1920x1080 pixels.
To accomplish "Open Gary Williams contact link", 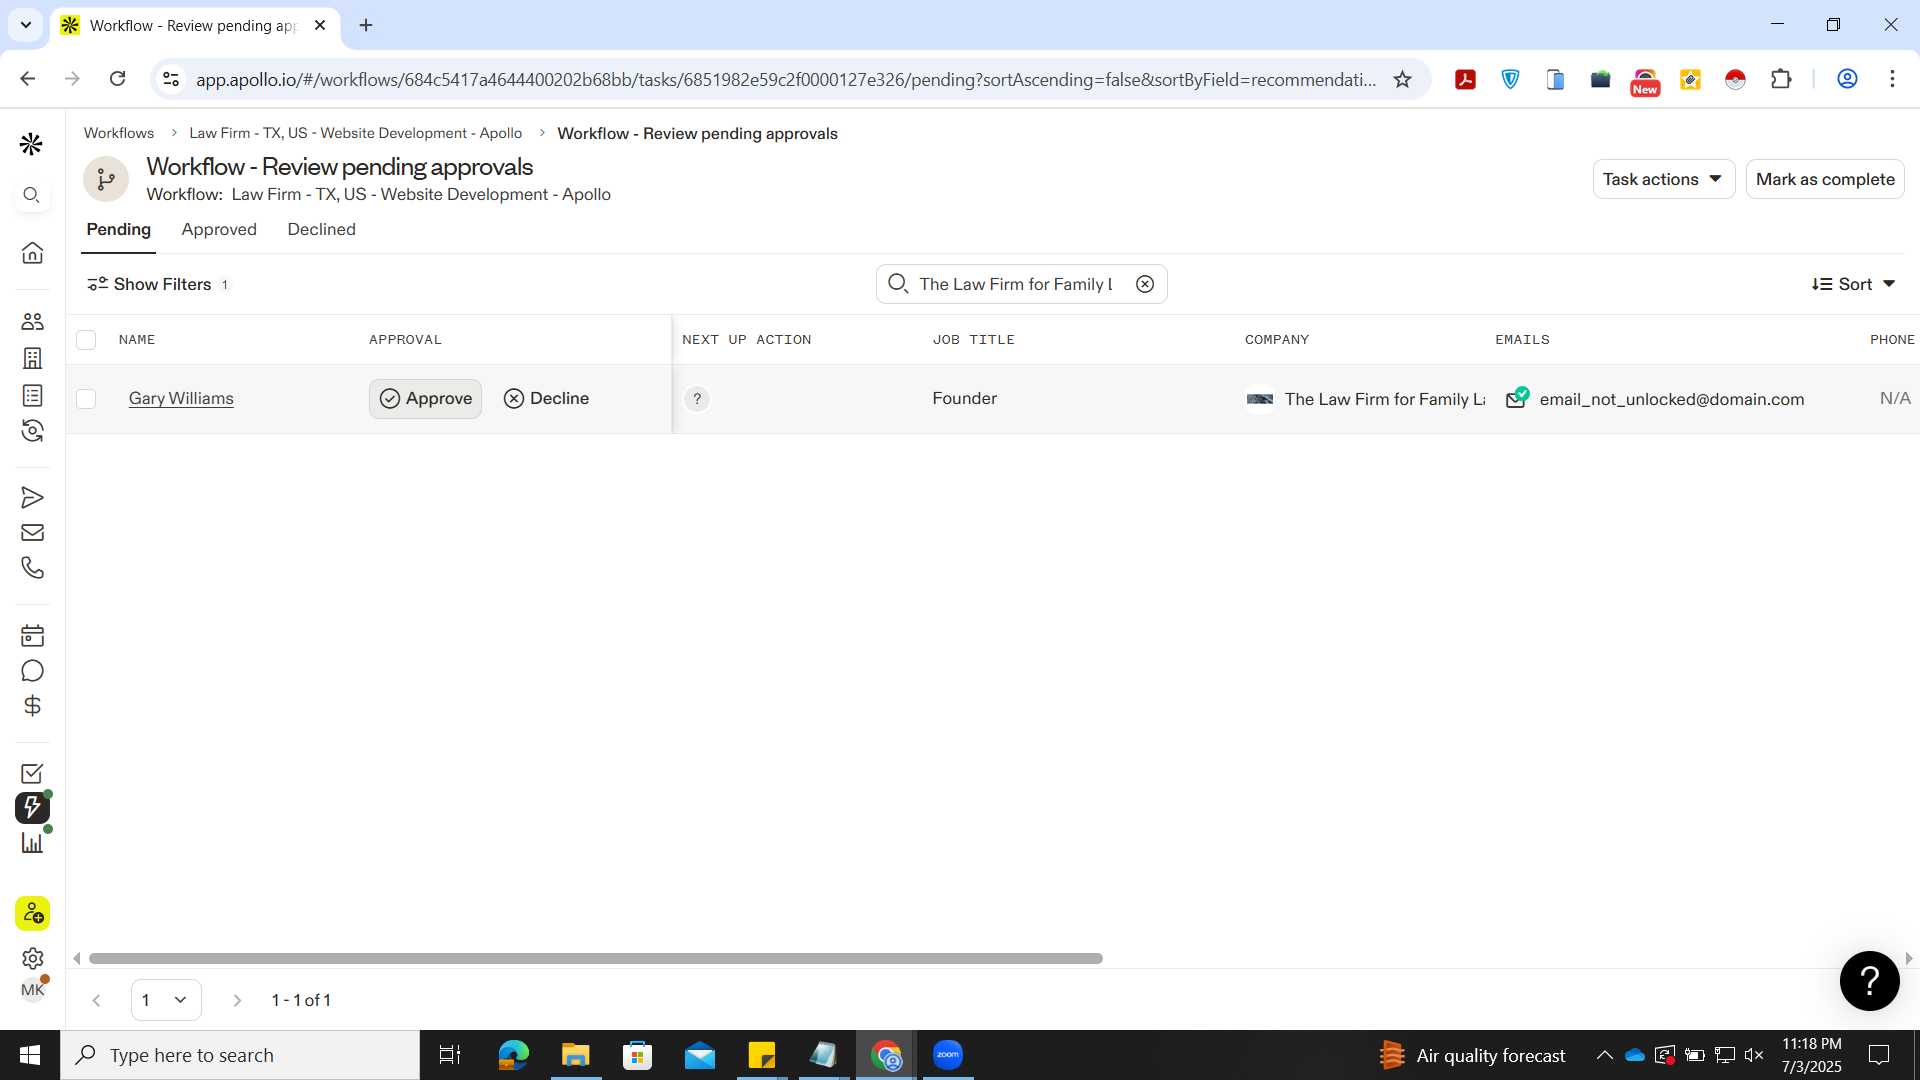I will 181,398.
